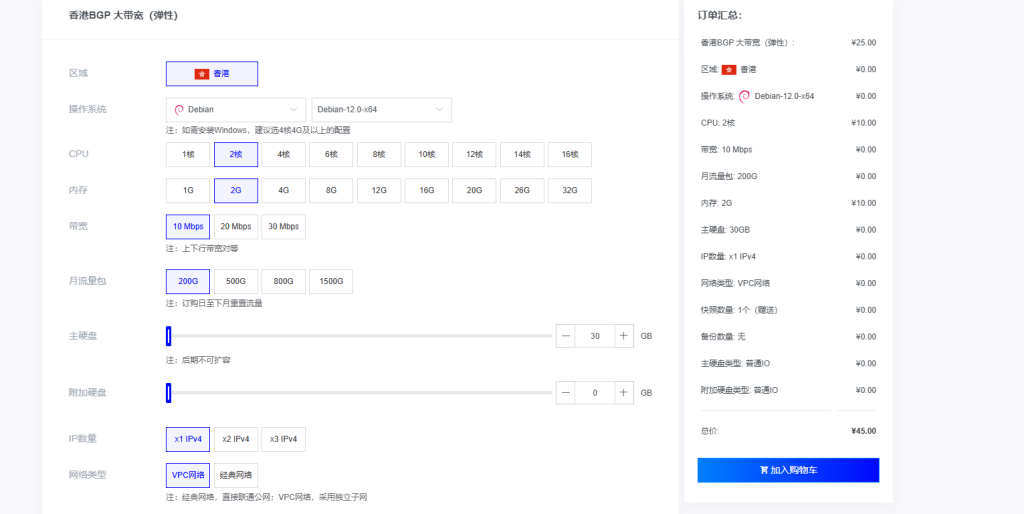This screenshot has width=1024, height=514.
Task: Click the Hong Kong flag in 区域 button
Action: tap(201, 74)
